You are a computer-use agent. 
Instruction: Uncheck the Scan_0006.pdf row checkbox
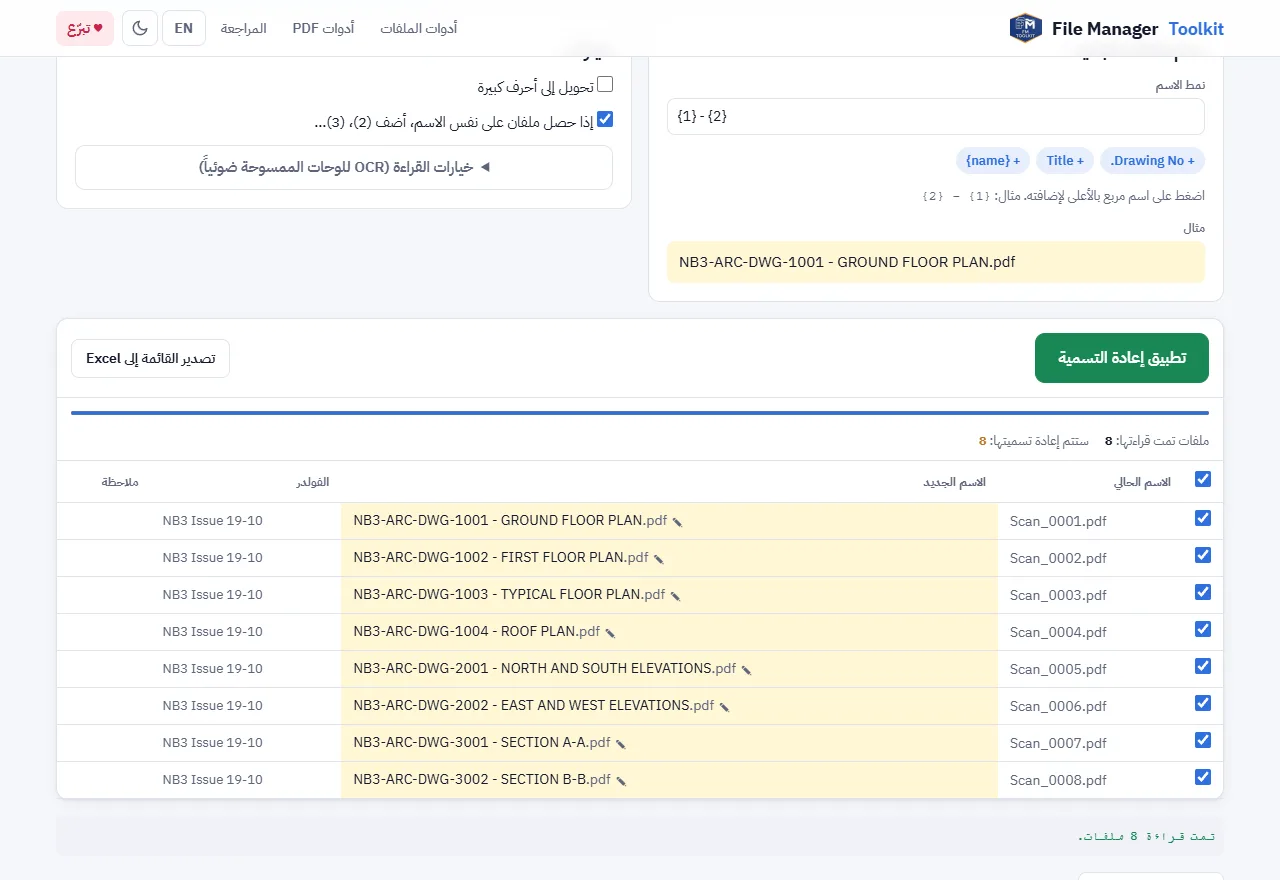click(x=1203, y=703)
